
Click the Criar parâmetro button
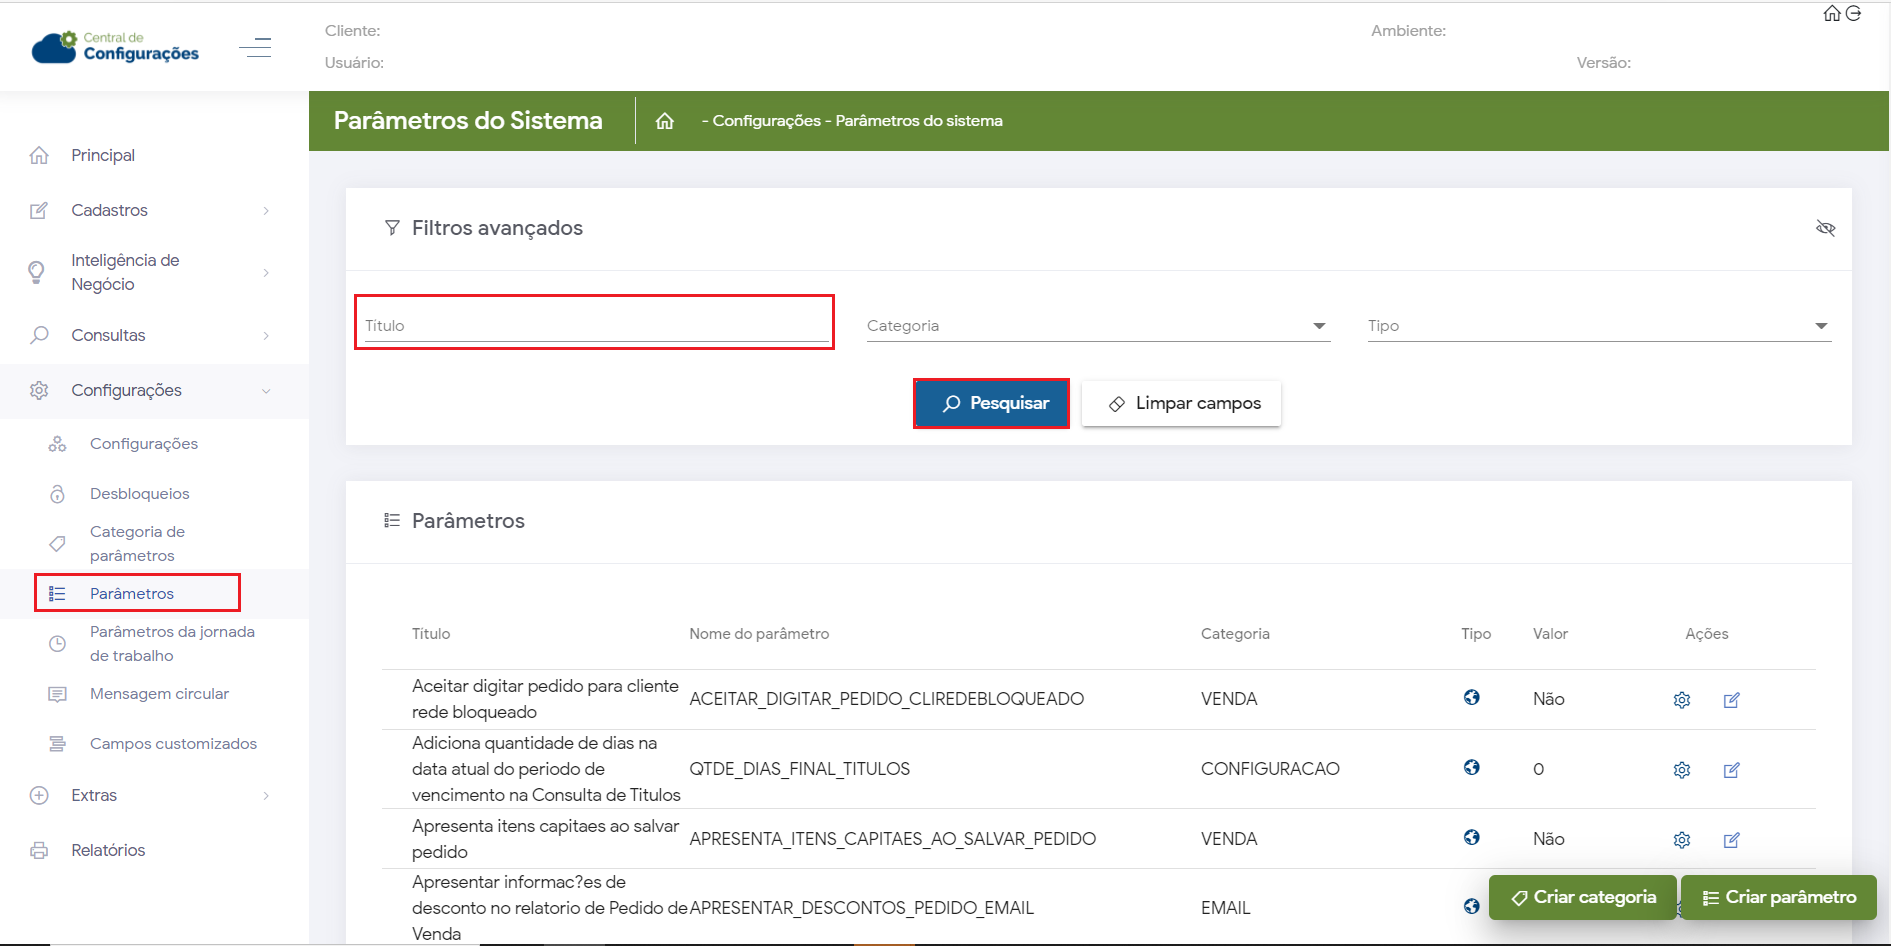tap(1778, 898)
